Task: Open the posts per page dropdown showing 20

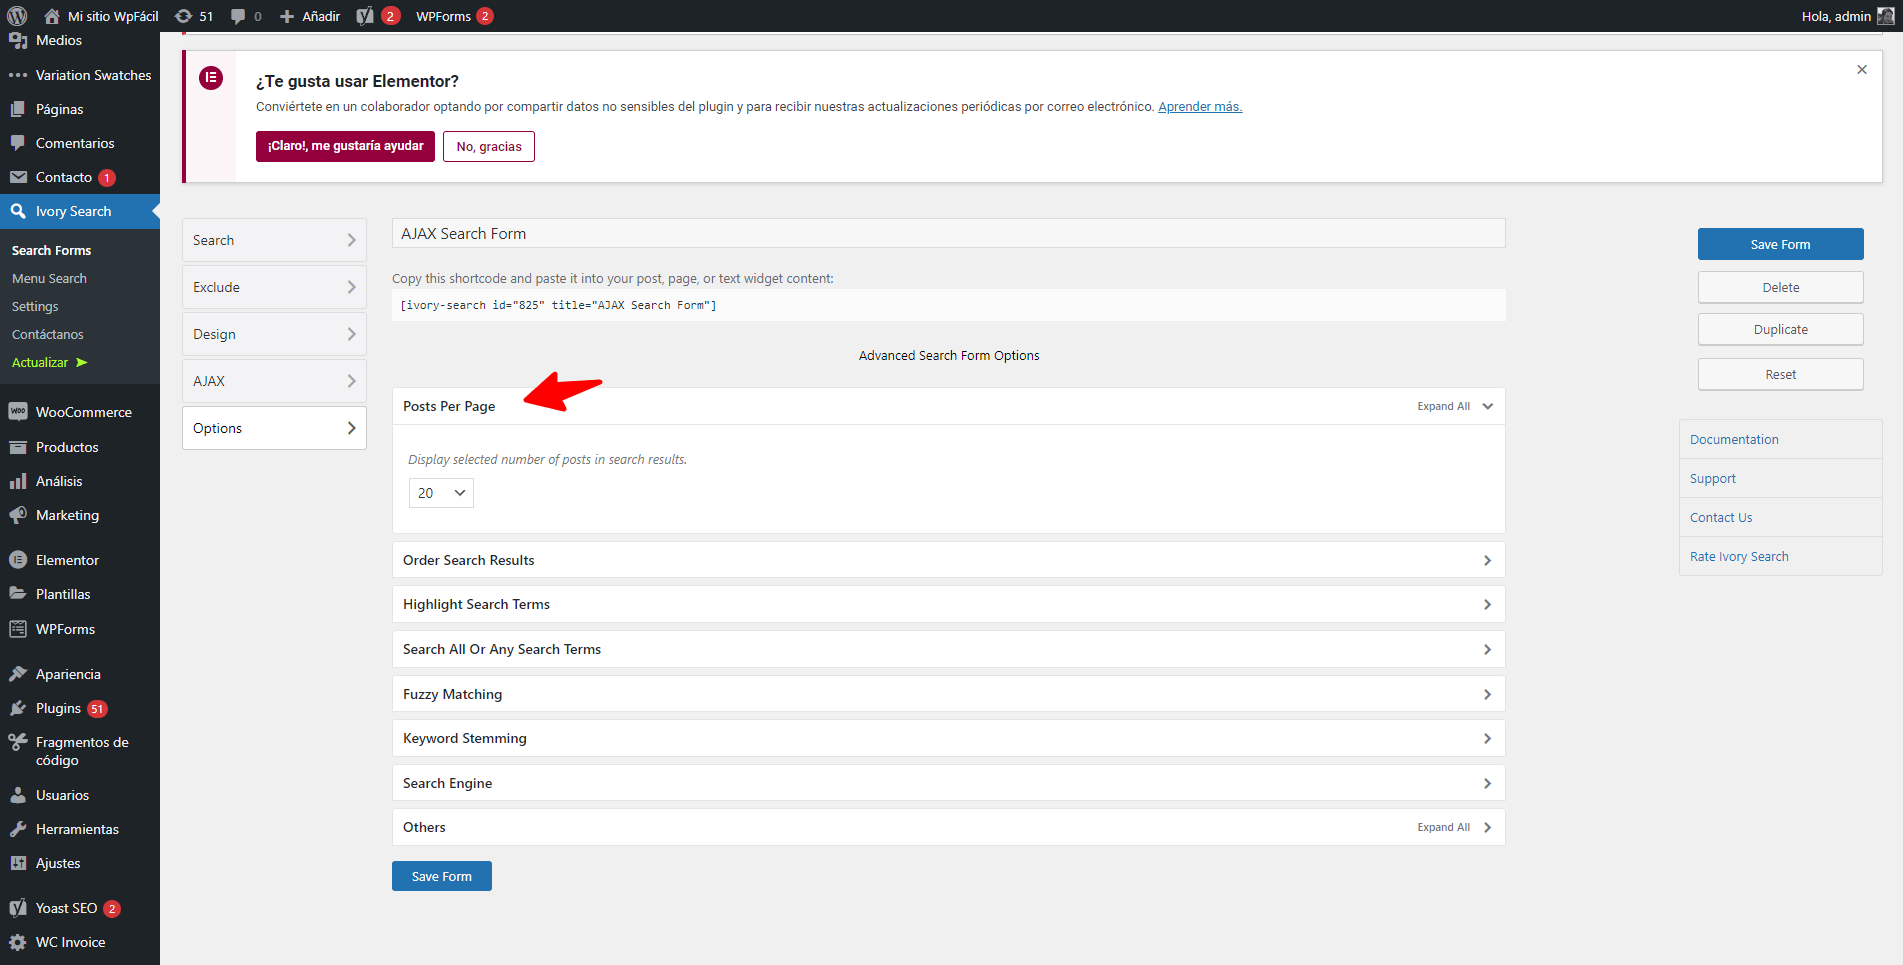Action: pos(441,493)
